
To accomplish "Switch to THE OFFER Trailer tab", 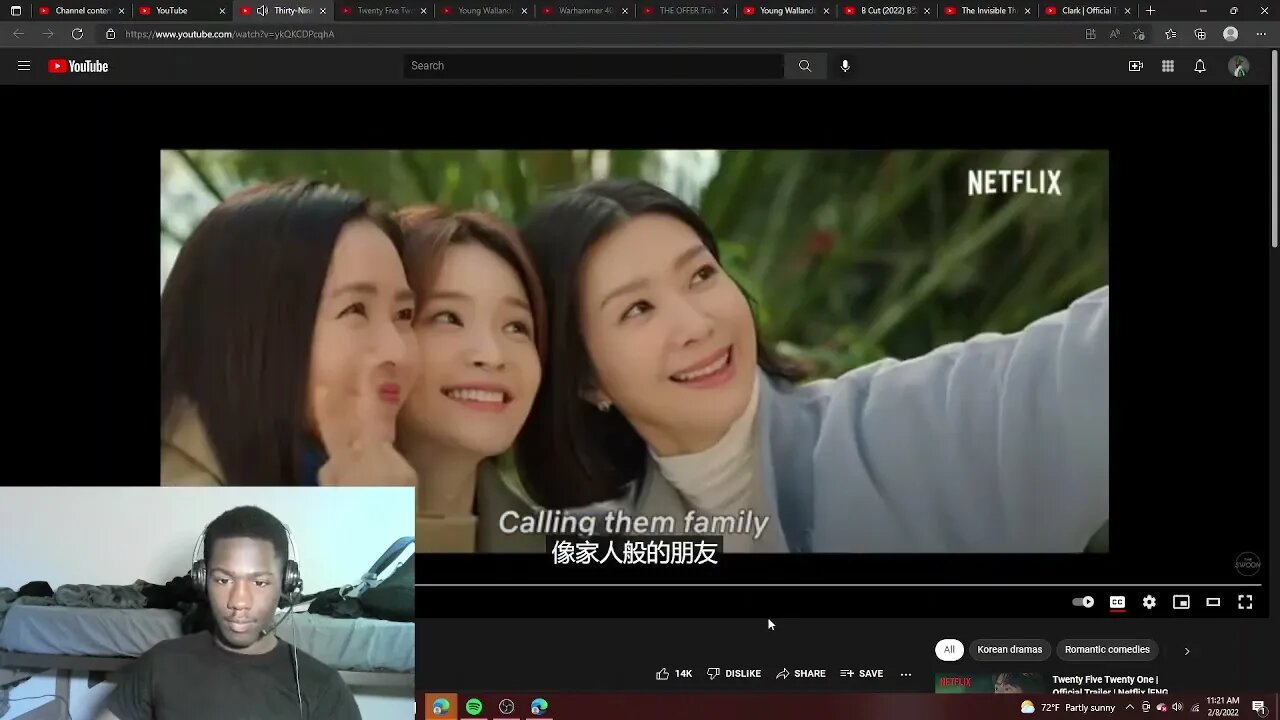I will [x=686, y=10].
